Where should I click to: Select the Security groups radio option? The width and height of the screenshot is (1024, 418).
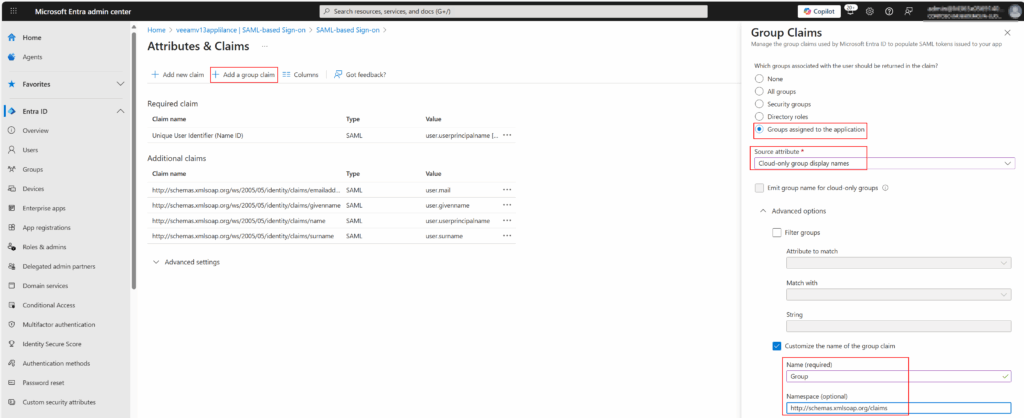pos(760,104)
